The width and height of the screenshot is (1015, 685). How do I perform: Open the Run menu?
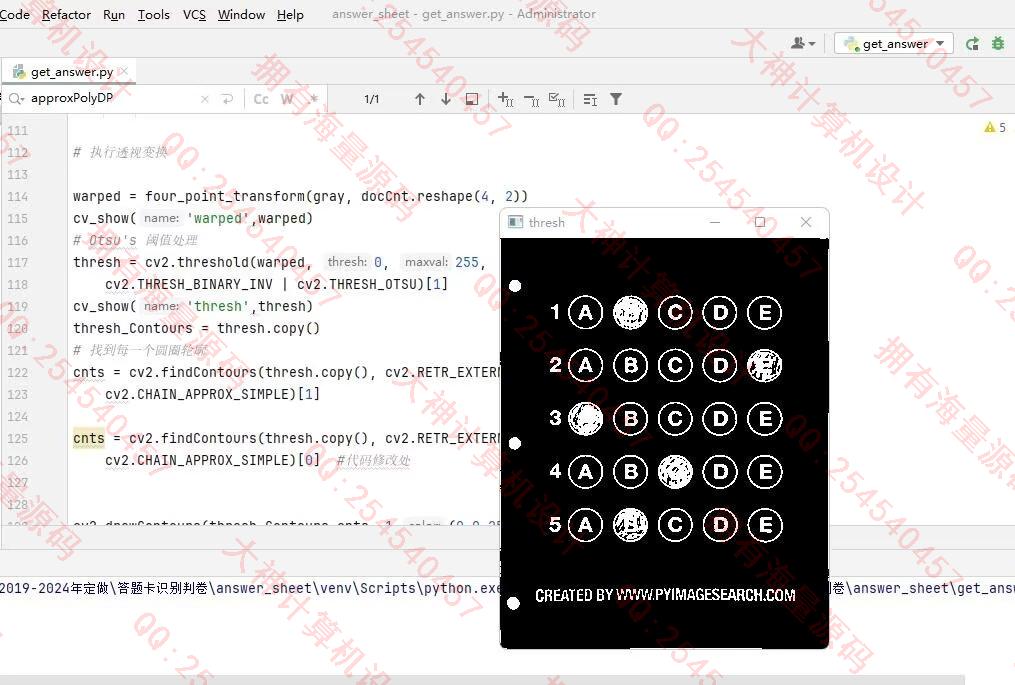tap(114, 14)
